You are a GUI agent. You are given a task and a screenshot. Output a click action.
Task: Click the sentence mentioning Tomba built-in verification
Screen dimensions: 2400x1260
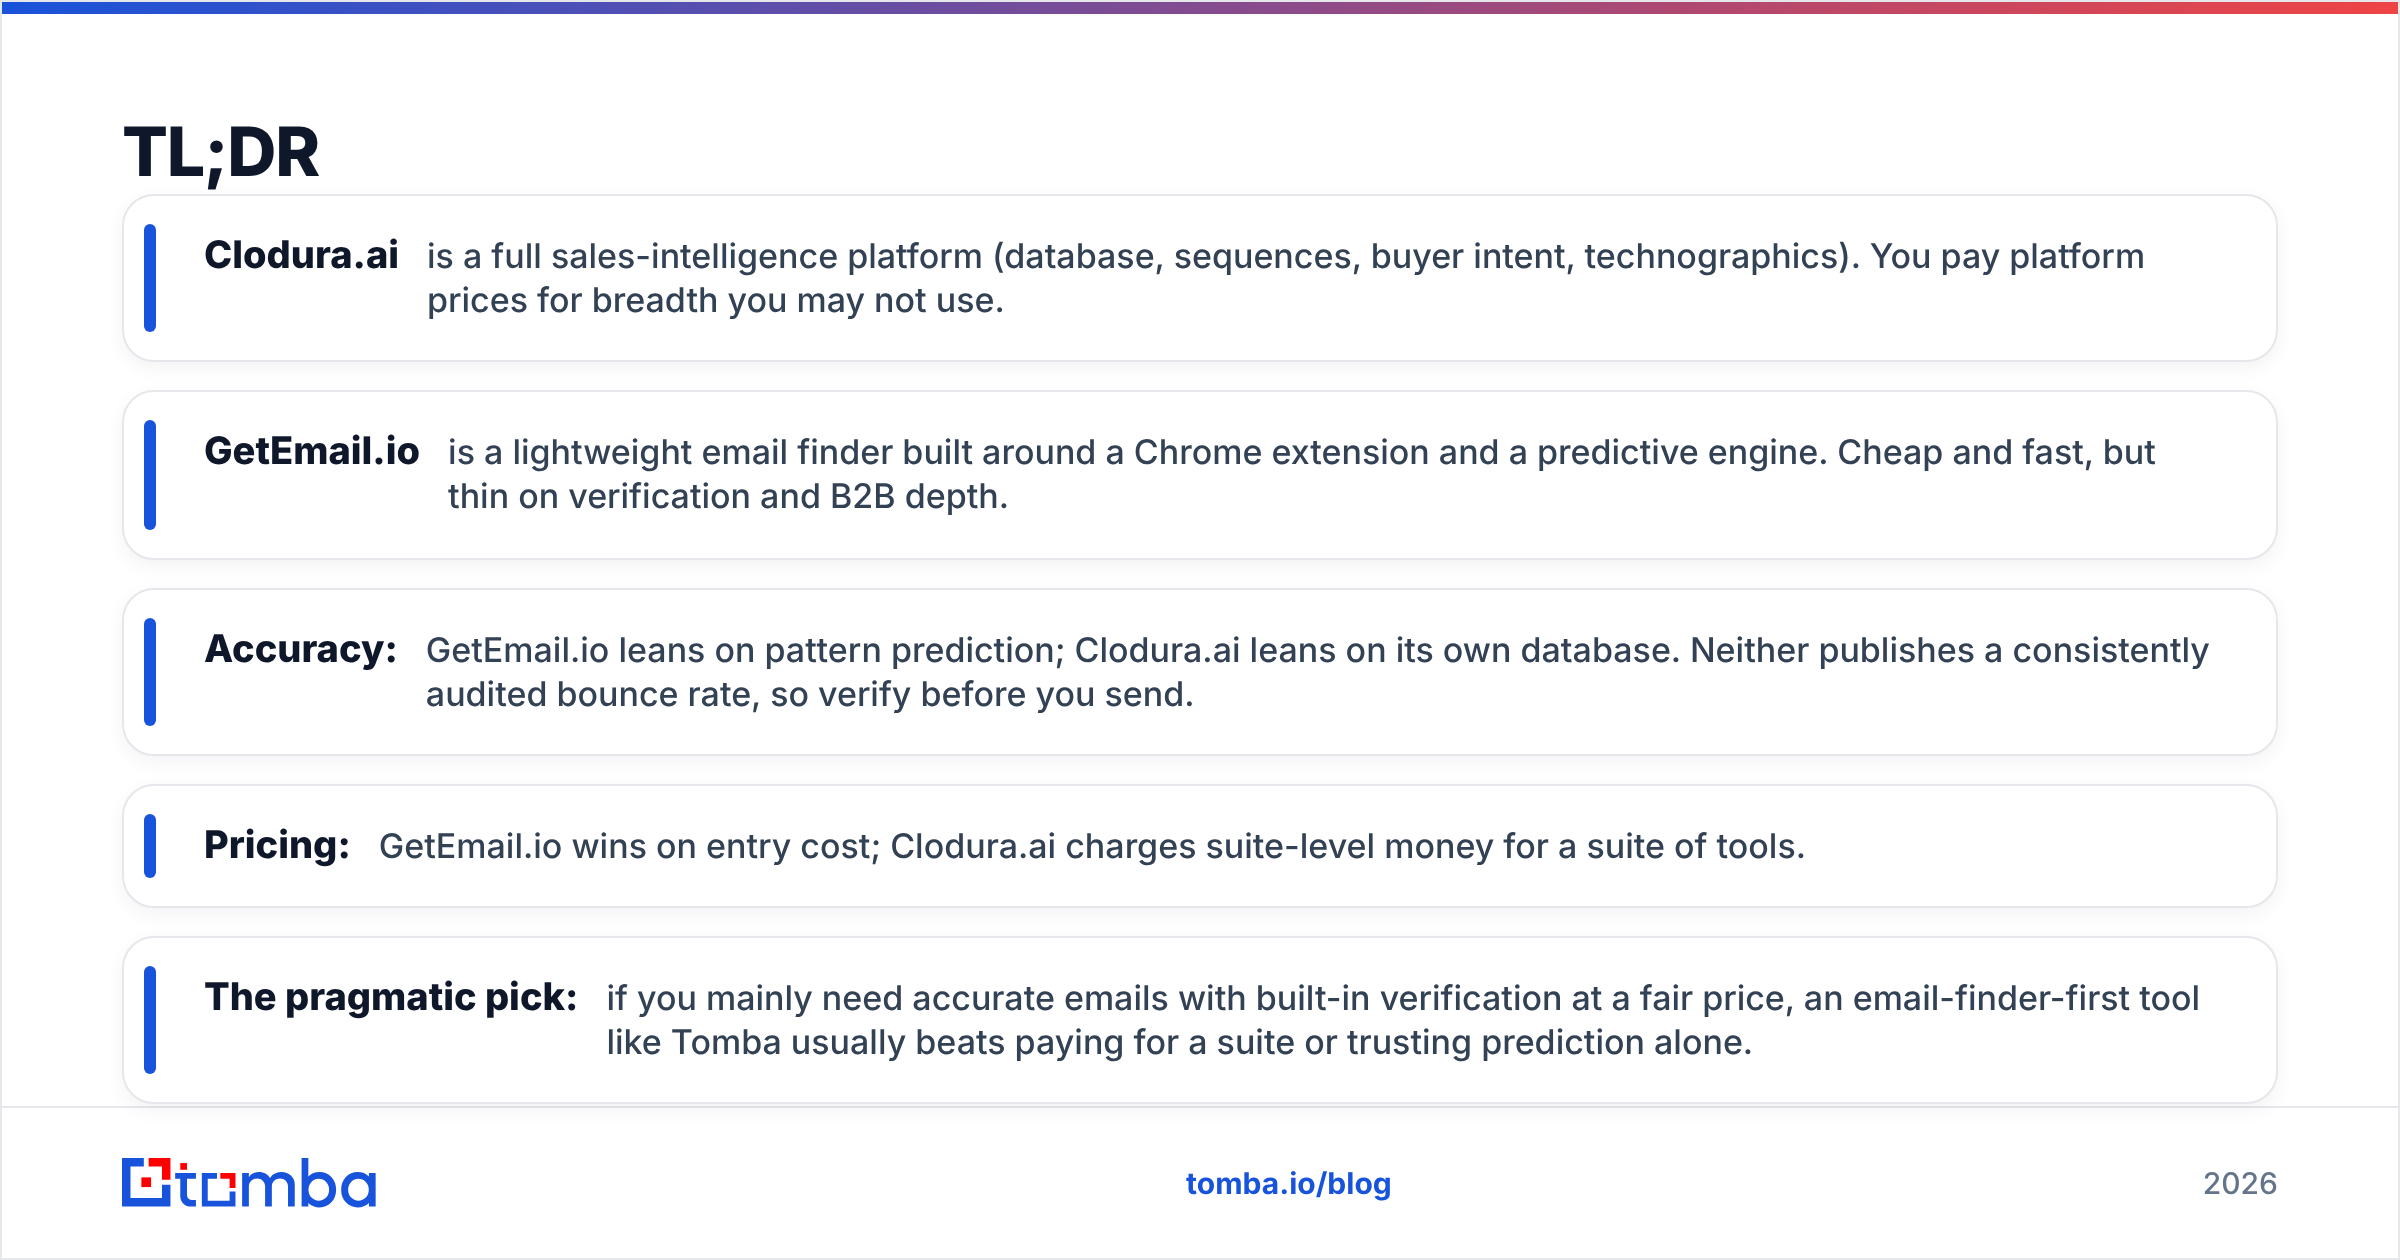(1402, 1020)
